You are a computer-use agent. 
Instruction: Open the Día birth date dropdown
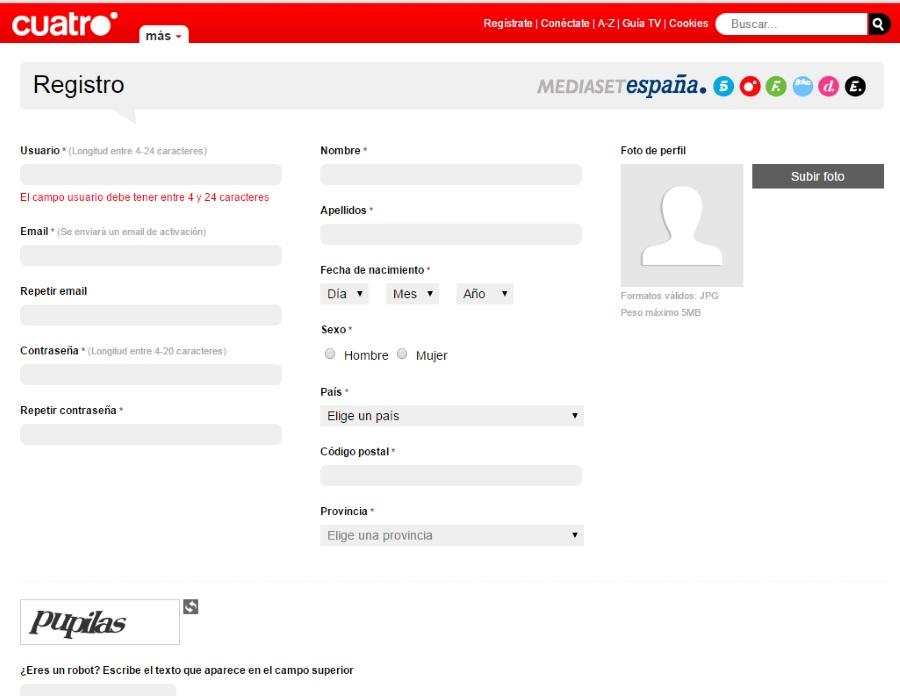(x=345, y=294)
